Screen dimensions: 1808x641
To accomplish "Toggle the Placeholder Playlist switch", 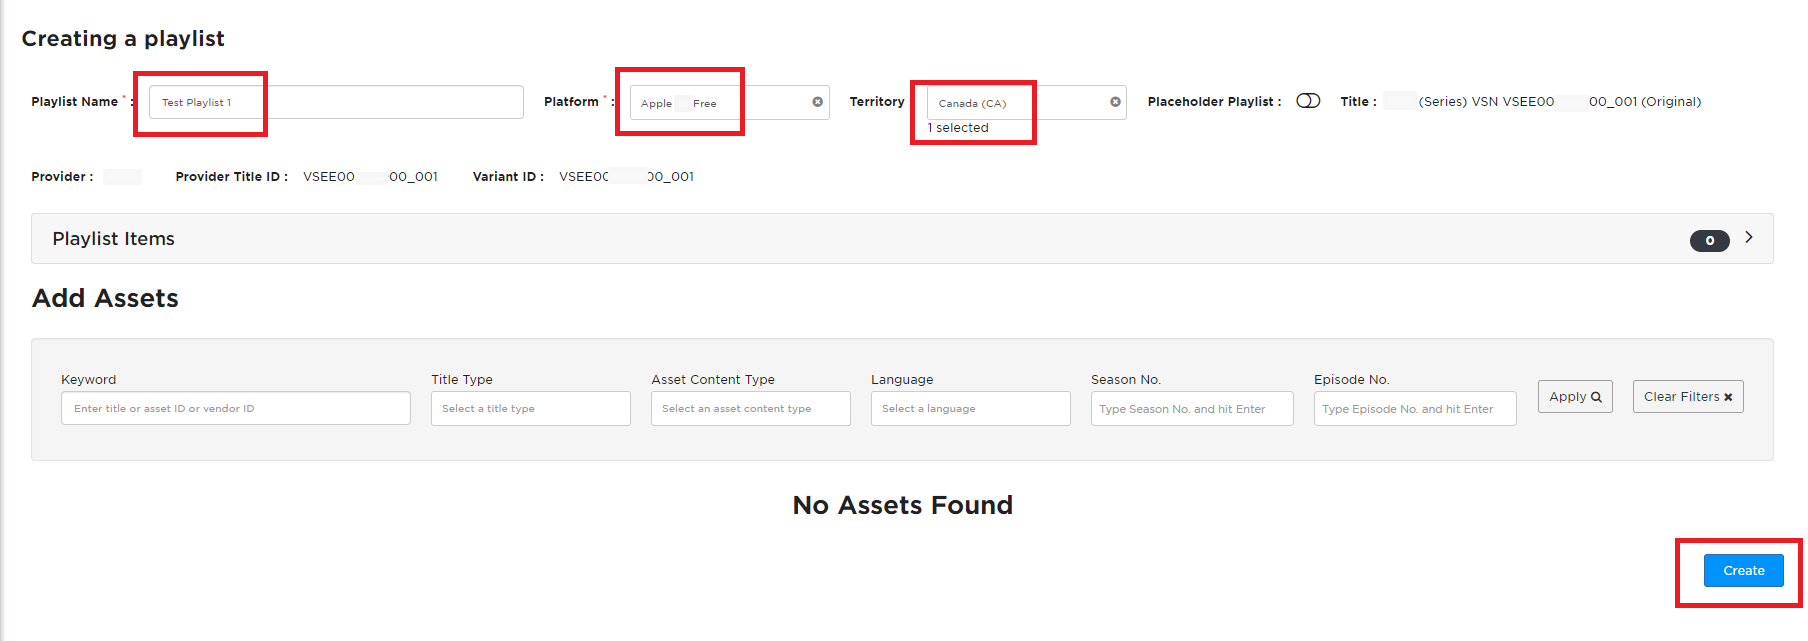I will [x=1308, y=101].
